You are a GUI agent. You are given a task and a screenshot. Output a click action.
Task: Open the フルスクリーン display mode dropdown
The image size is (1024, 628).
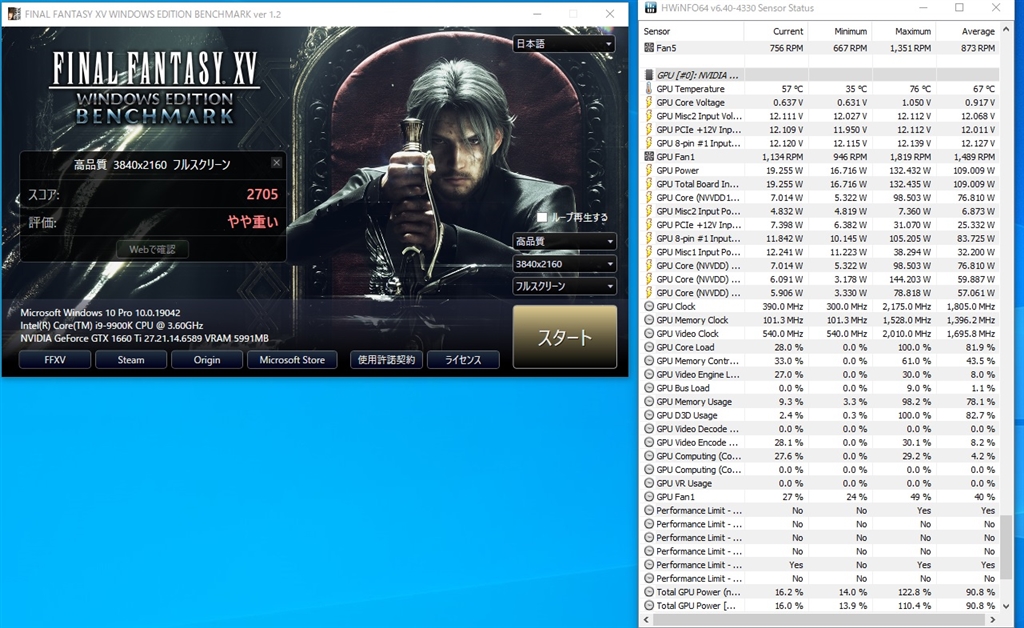pos(564,286)
